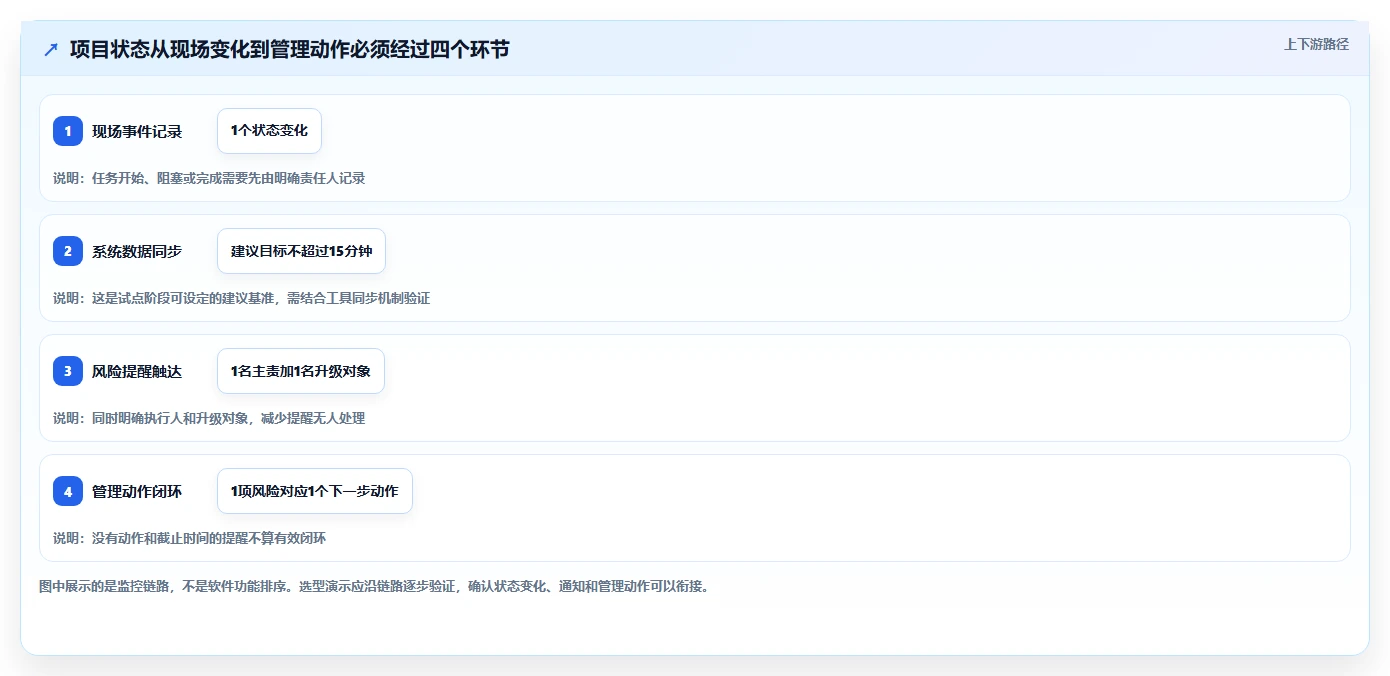Viewport: 1390px width, 676px height.
Task: Select step number 4 badge
Action: coord(68,491)
